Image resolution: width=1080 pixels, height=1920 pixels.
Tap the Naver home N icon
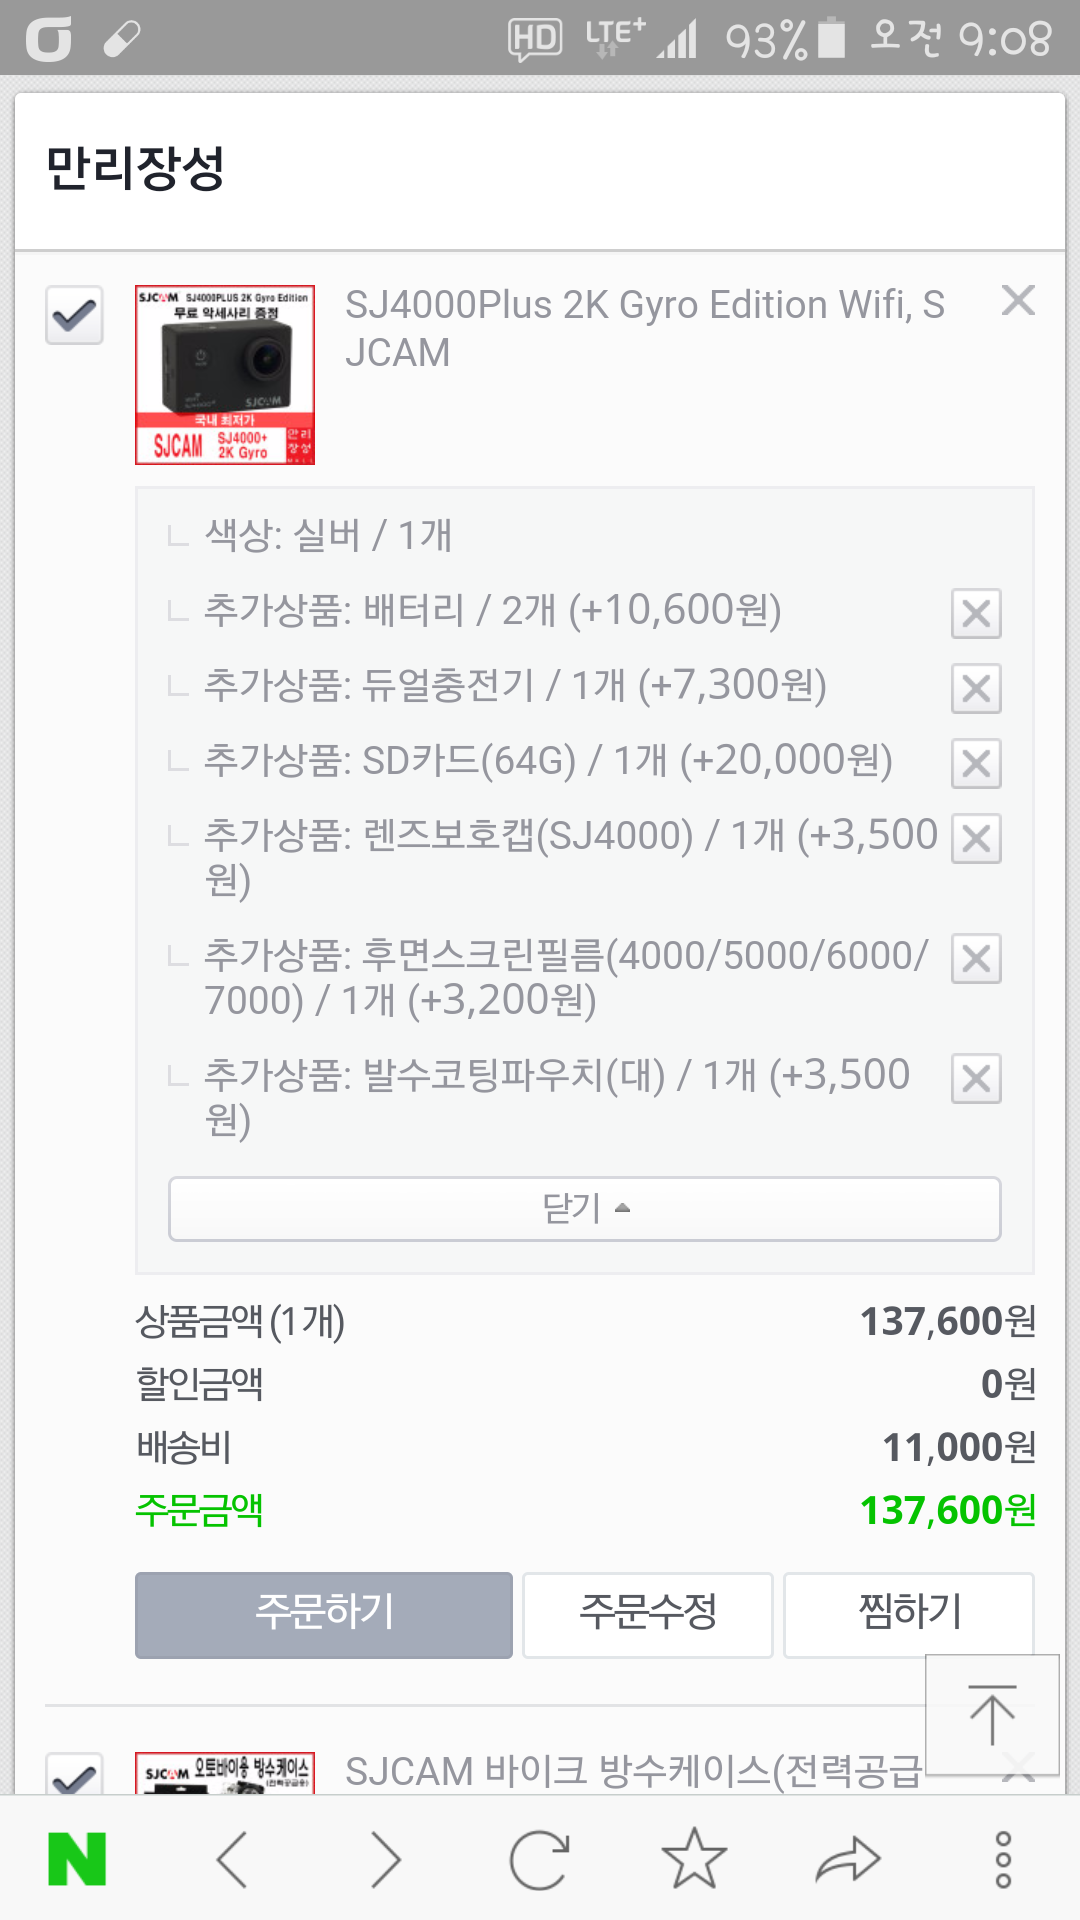[x=77, y=1859]
